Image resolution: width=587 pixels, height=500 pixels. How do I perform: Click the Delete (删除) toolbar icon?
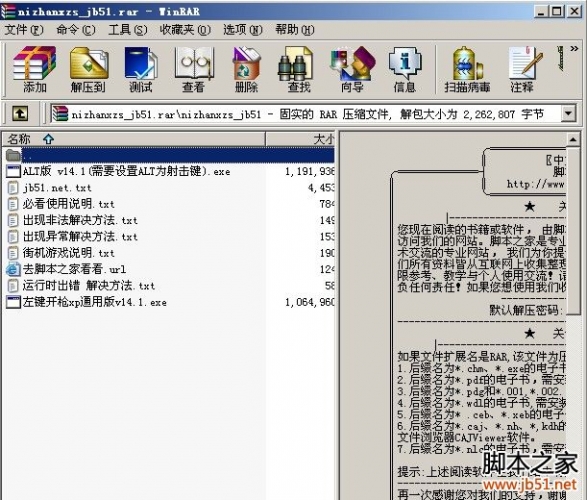click(246, 69)
